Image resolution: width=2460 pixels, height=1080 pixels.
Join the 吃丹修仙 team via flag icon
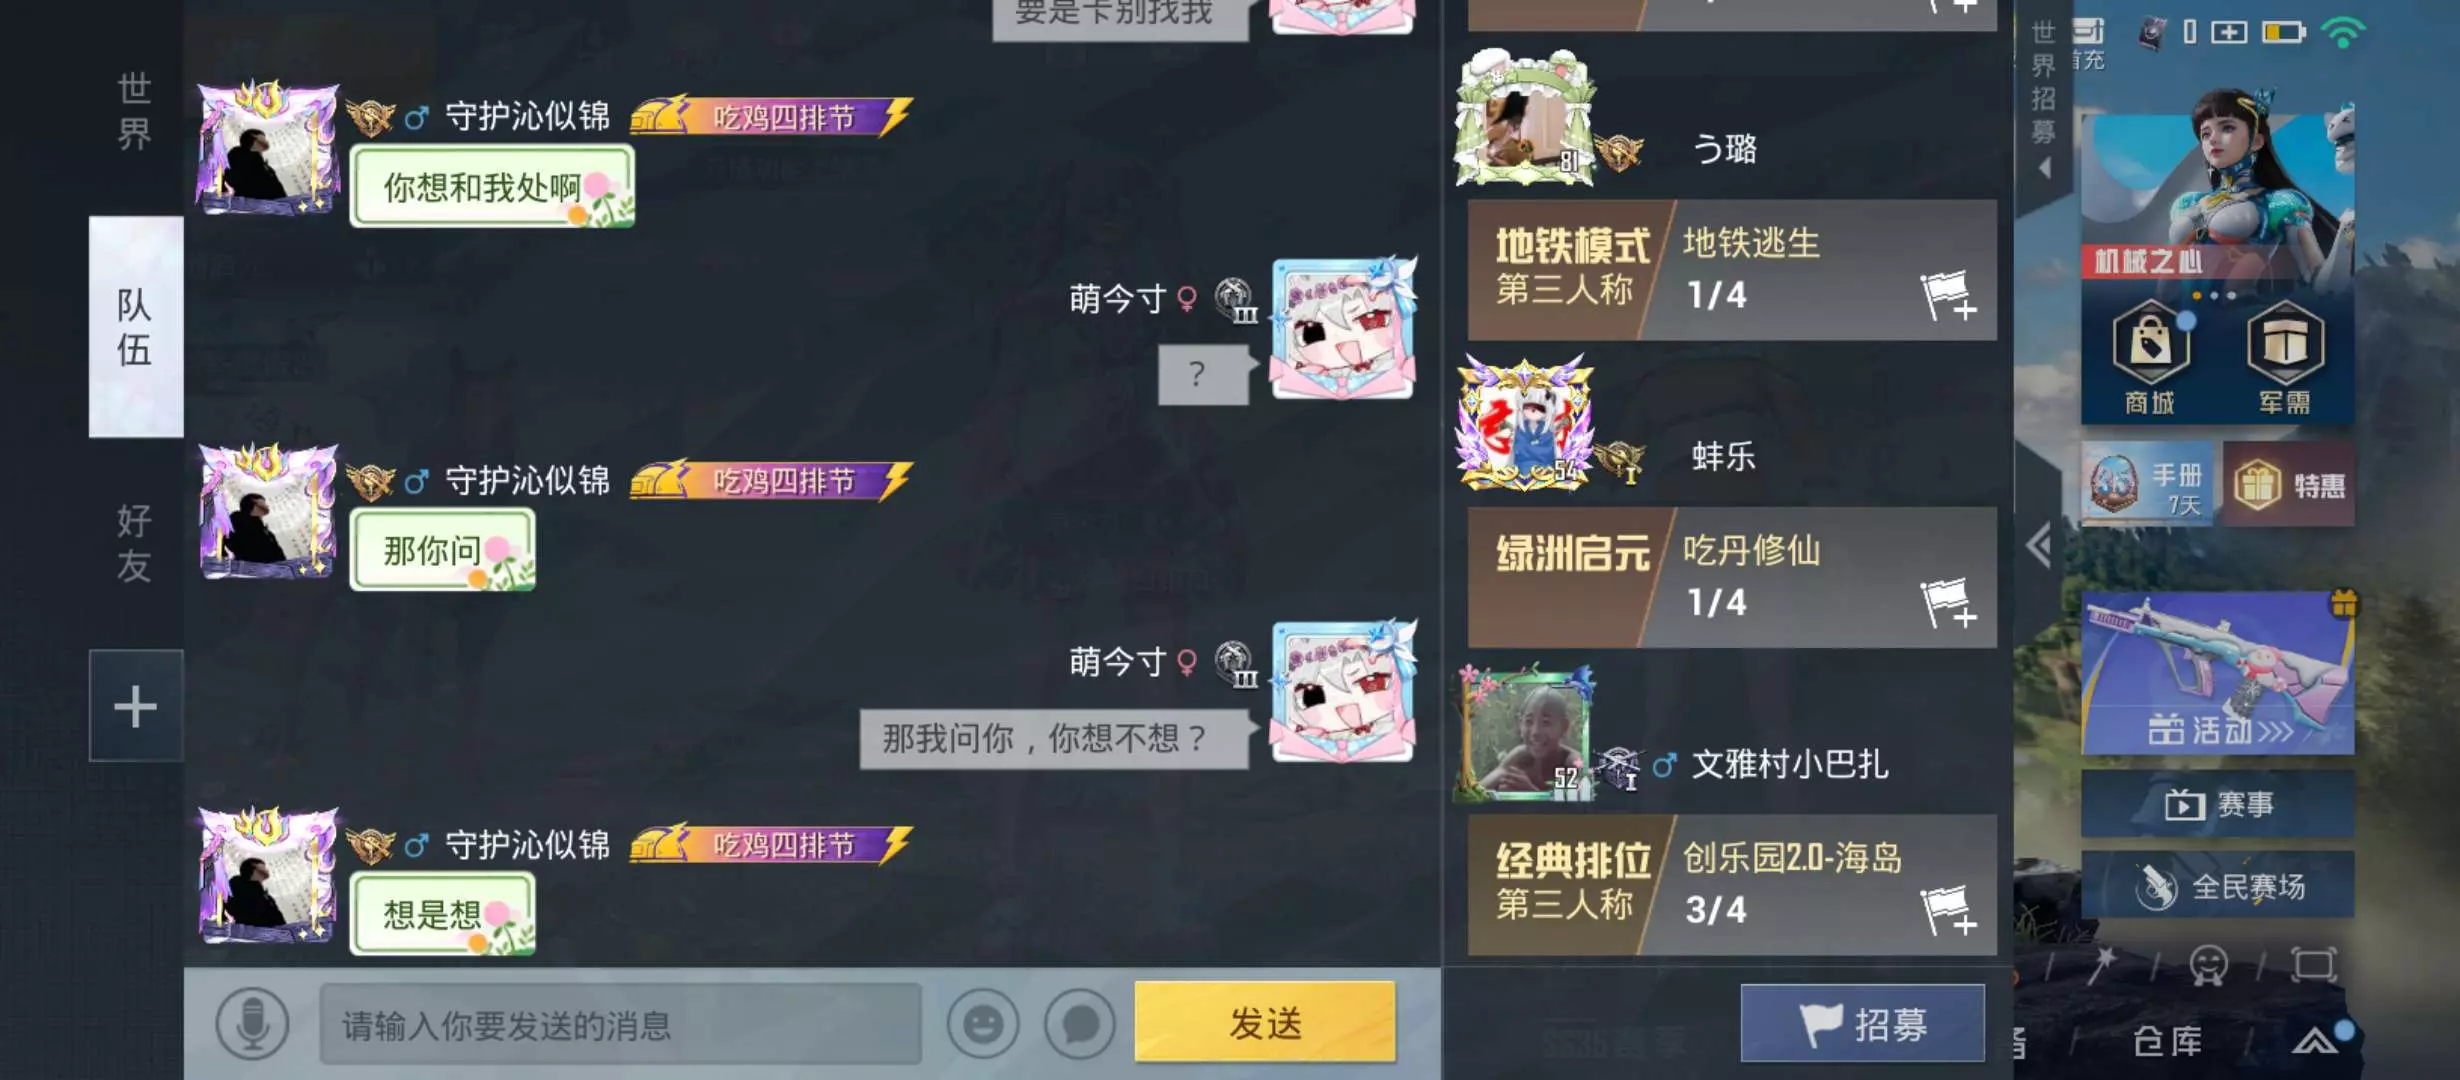(x=1946, y=603)
